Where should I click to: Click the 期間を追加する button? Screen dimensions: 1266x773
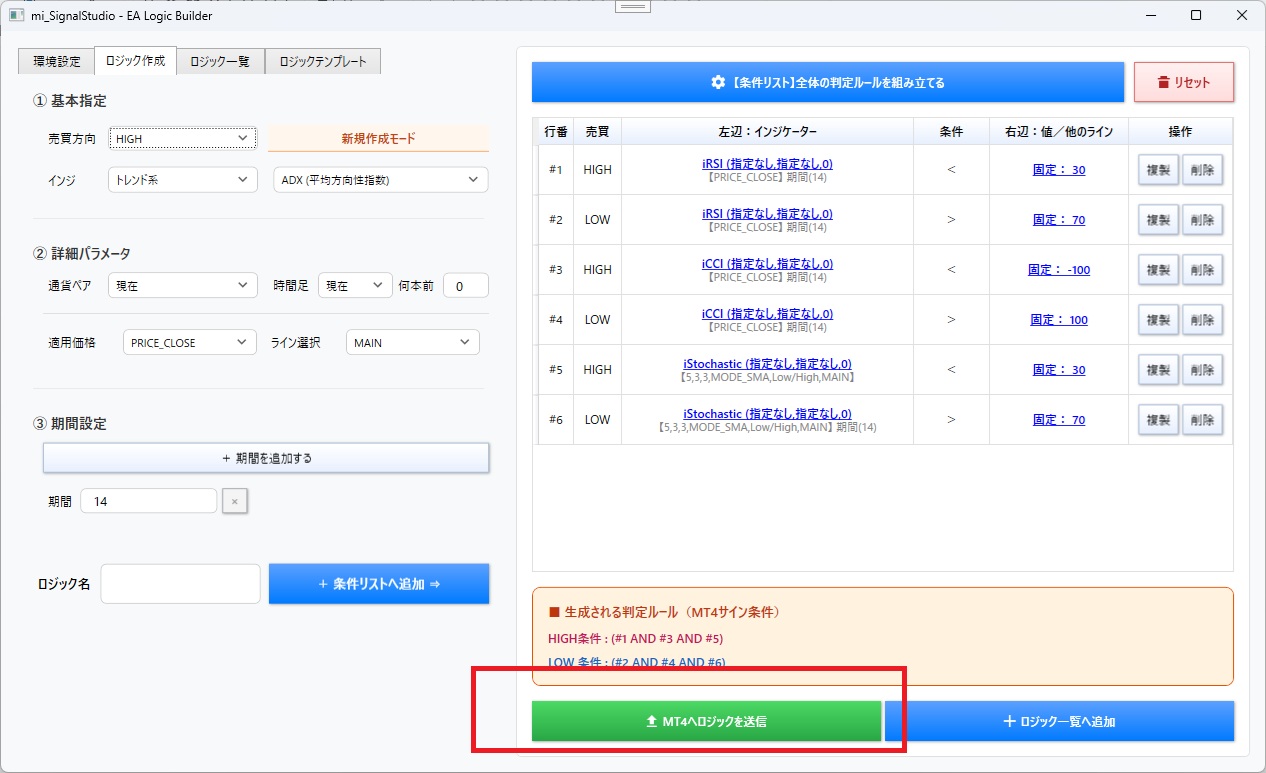tap(266, 458)
